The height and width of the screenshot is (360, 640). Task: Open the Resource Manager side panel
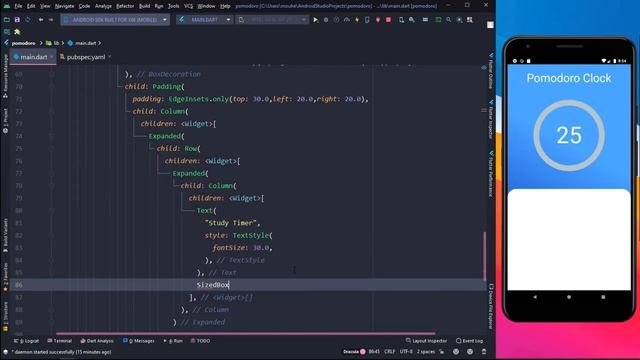(x=5, y=76)
